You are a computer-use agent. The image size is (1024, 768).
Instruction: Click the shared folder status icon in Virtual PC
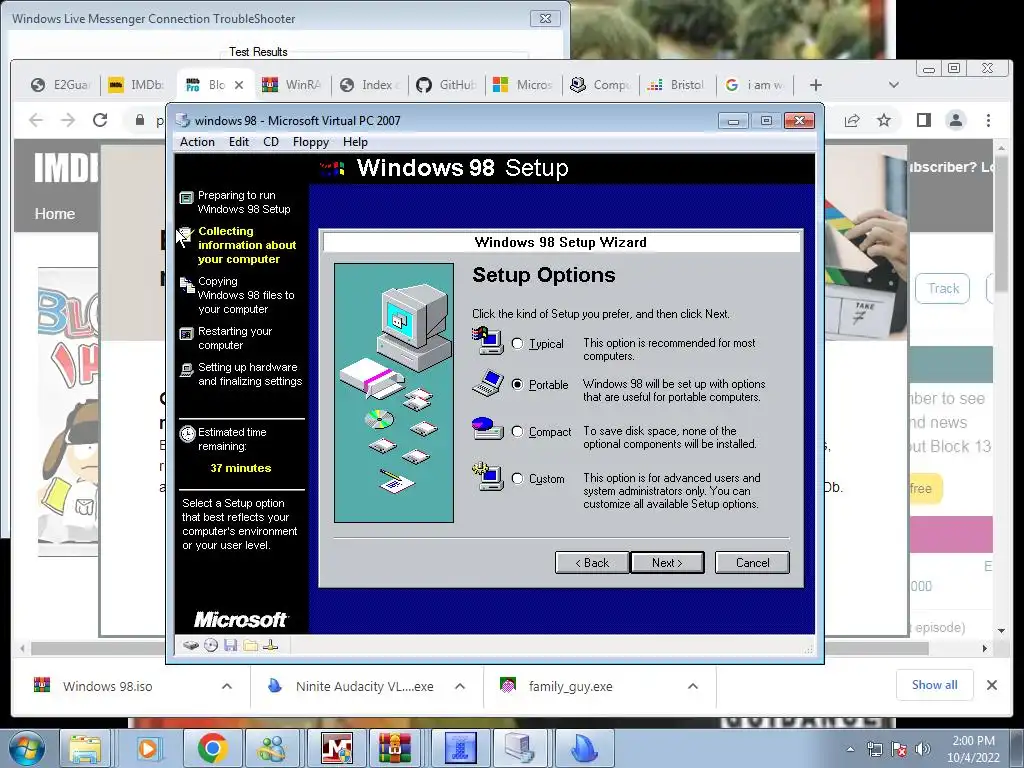(x=250, y=646)
